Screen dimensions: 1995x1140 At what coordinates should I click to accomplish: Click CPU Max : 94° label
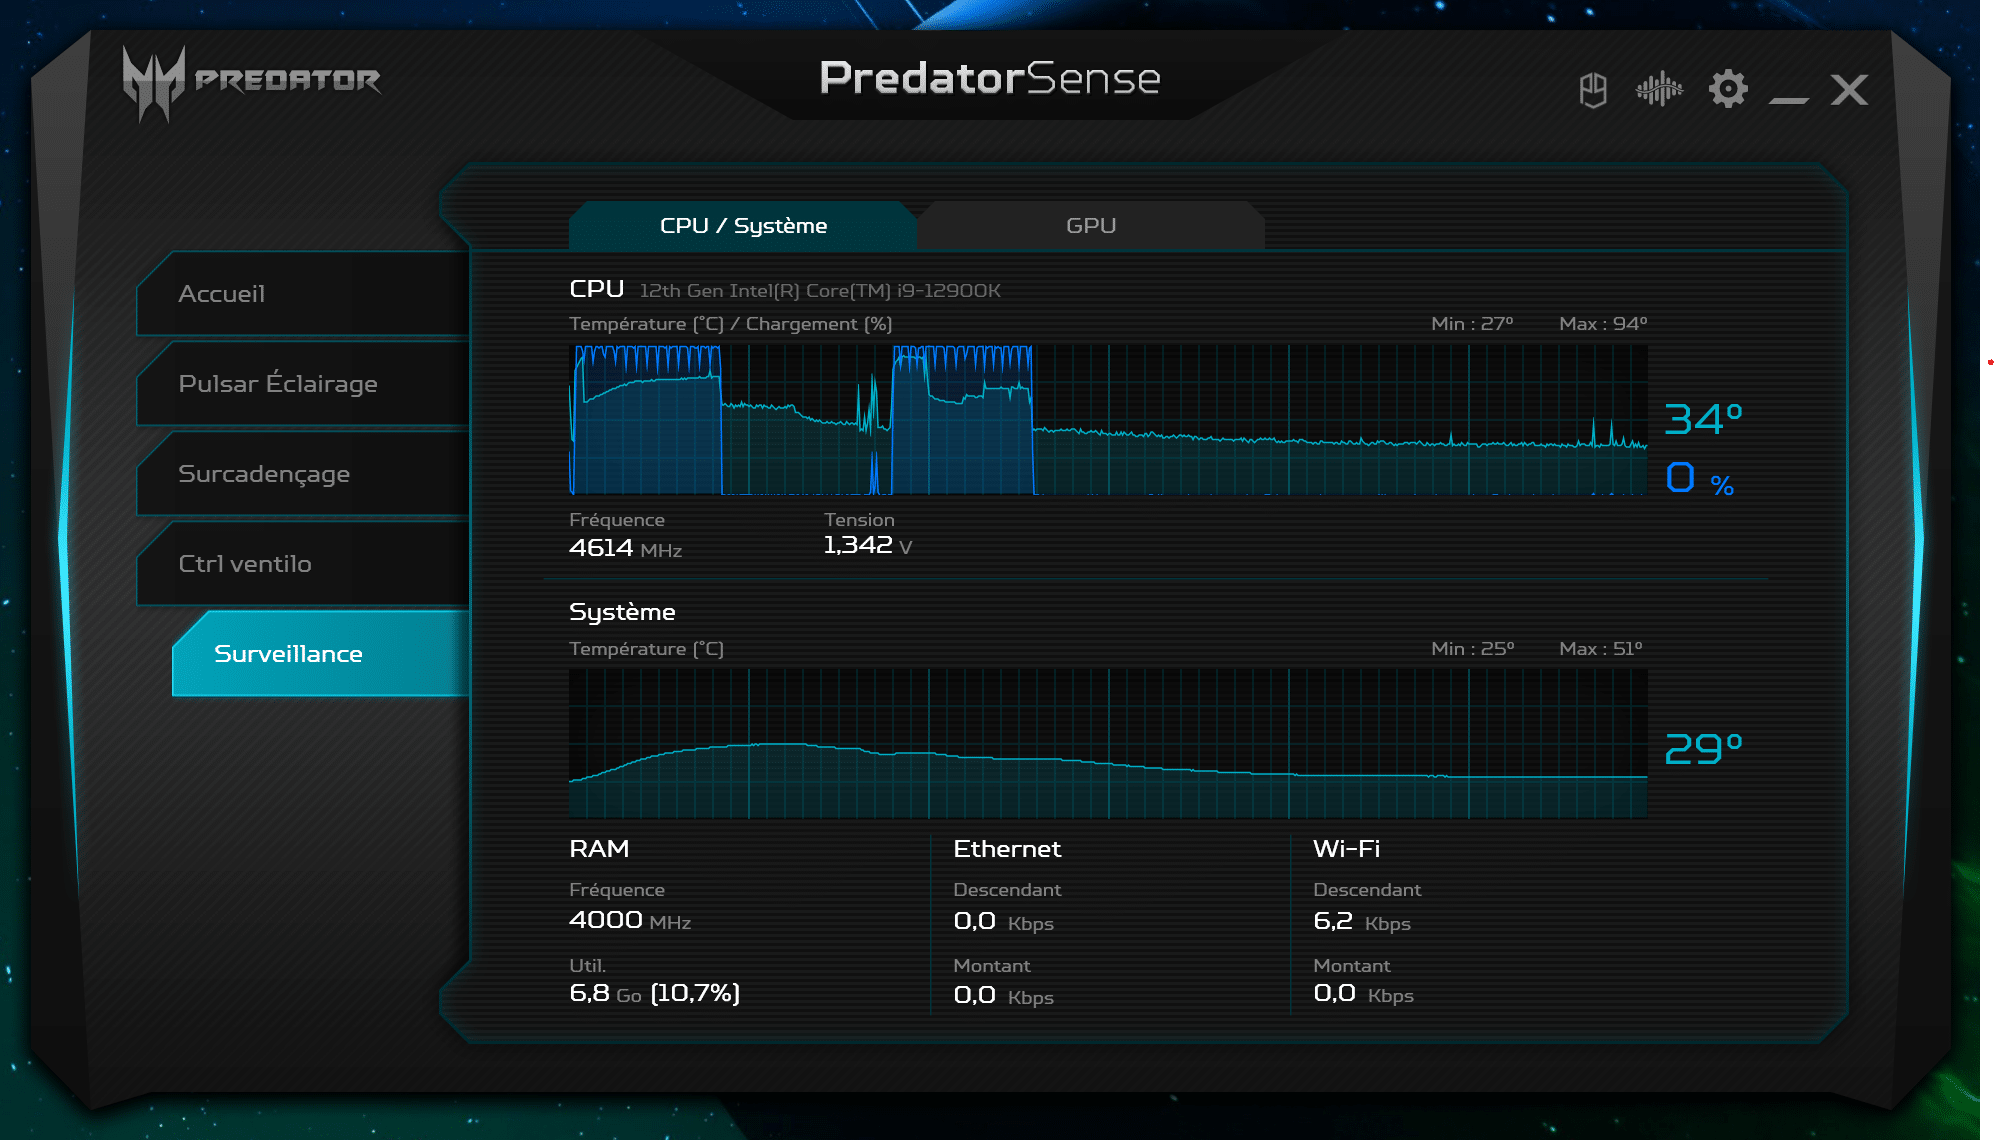[x=1603, y=324]
